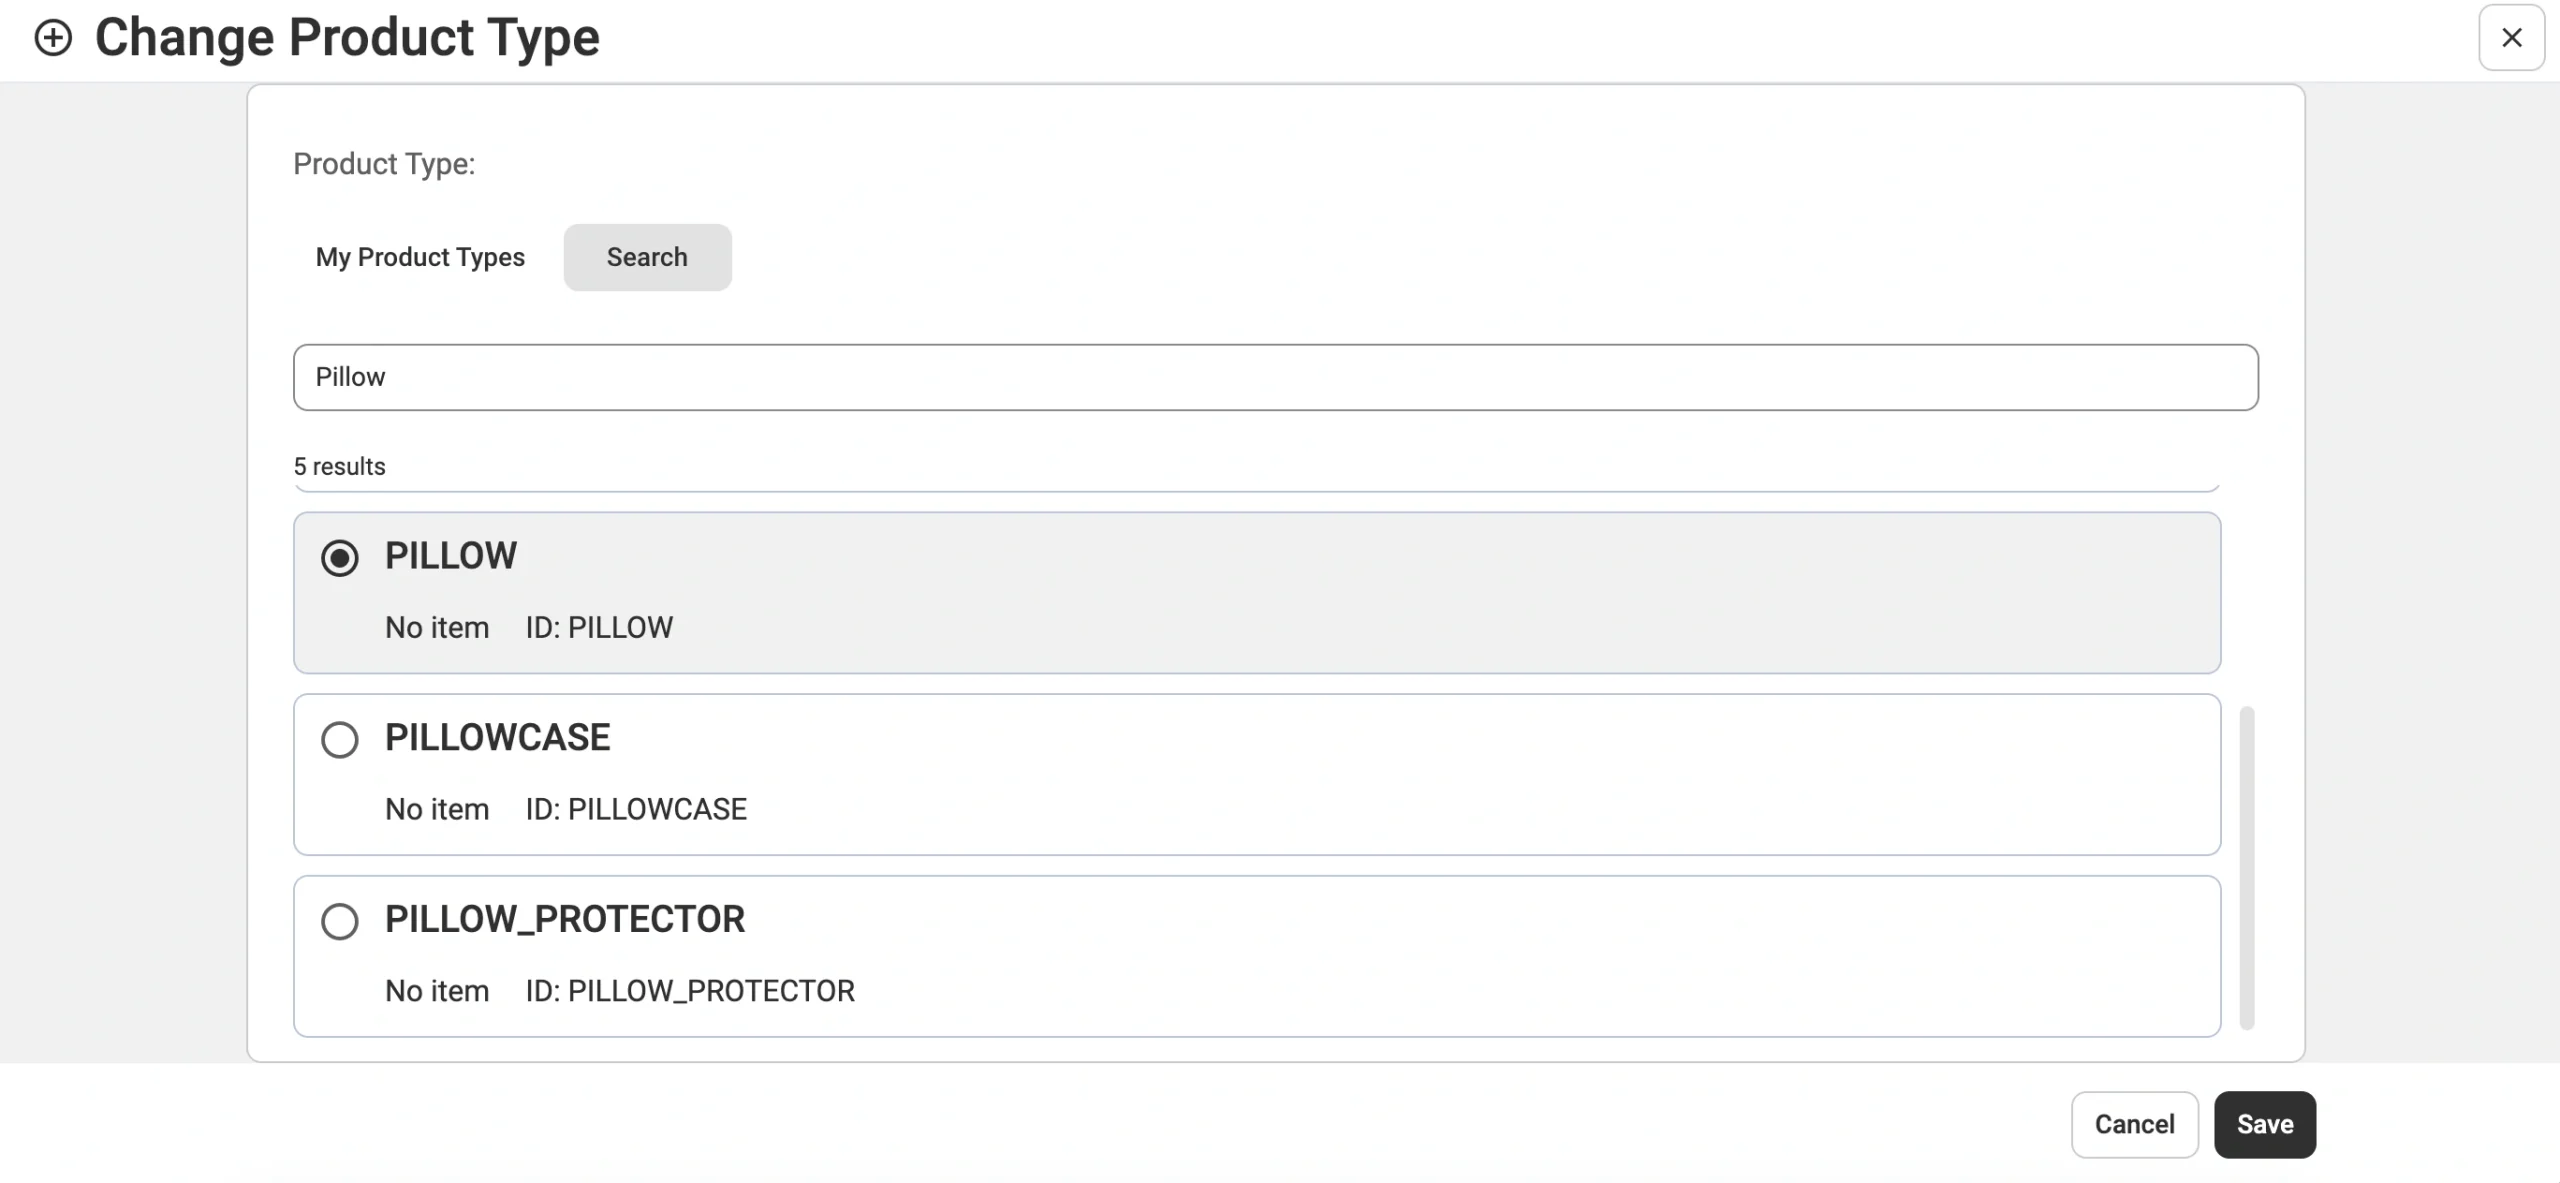2560x1183 pixels.
Task: Click "No item" in the PILLOWCASE card
Action: [x=437, y=809]
